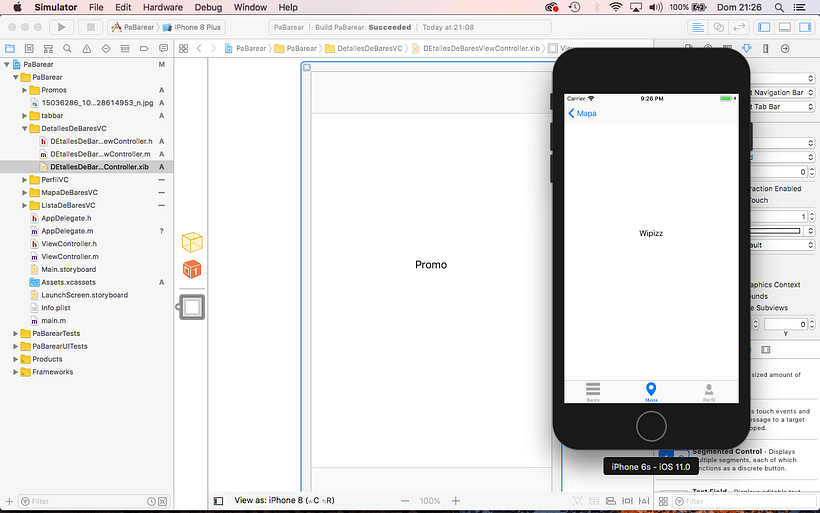Open the Hardware menu
Viewport: 820px width, 513px height.
coord(163,7)
